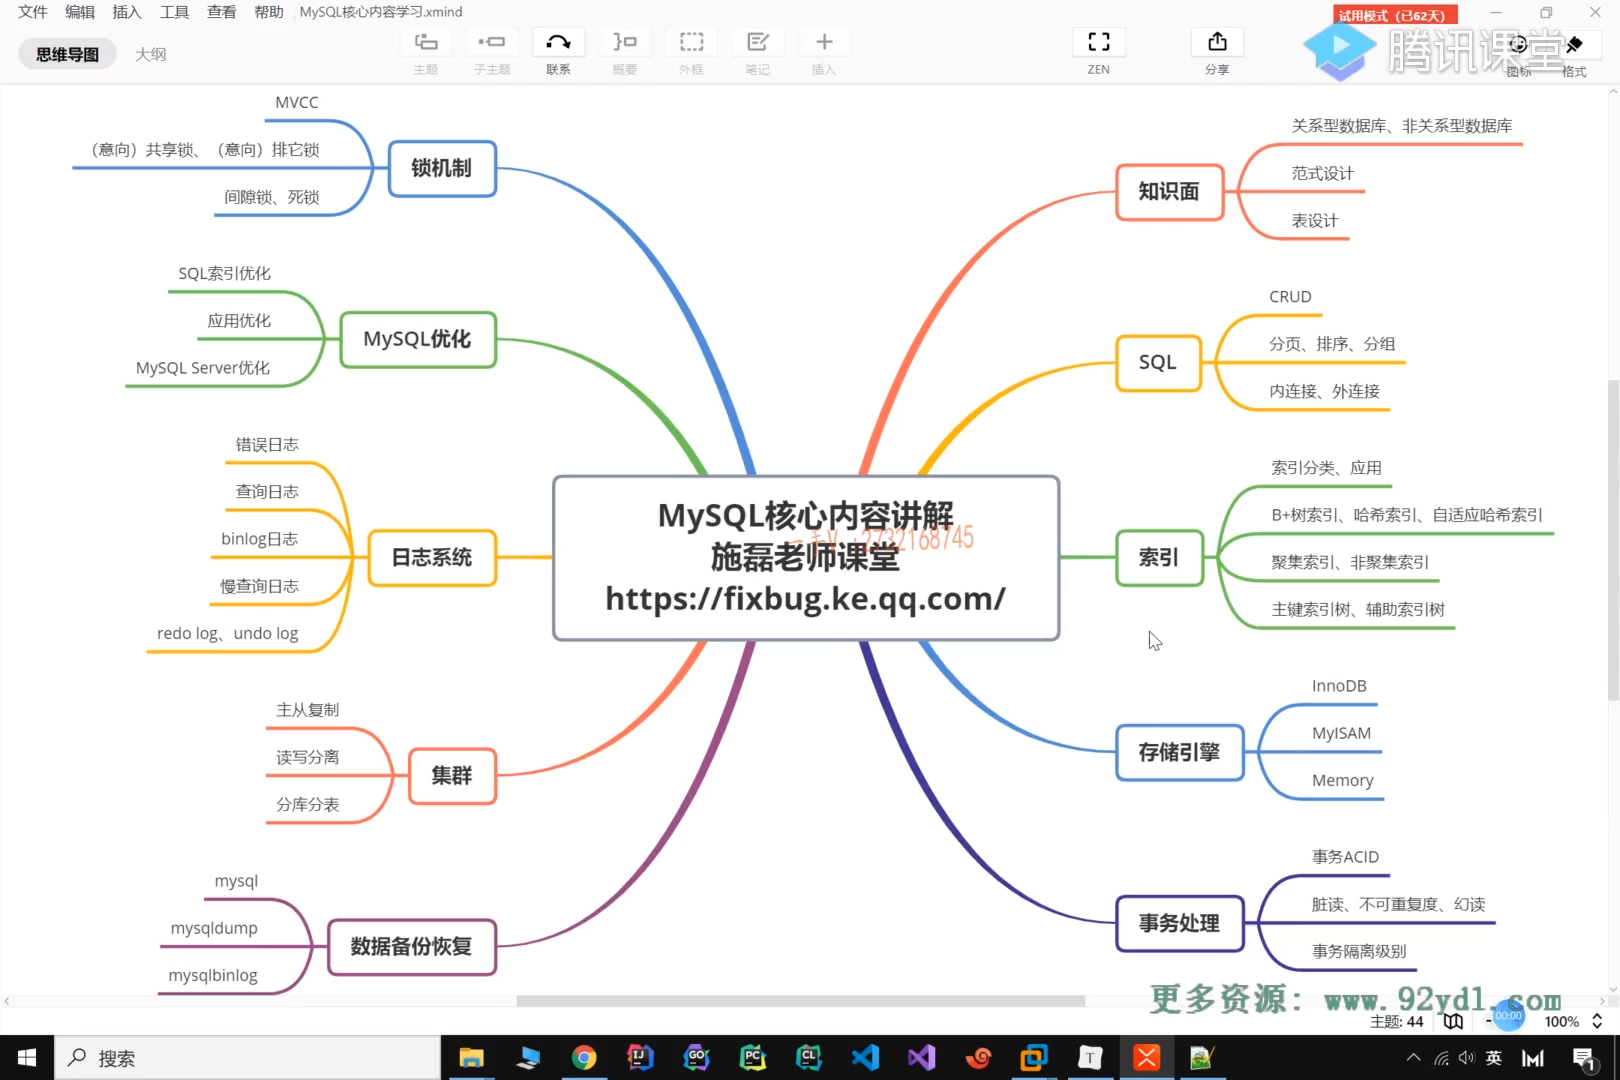This screenshot has height=1080, width=1620.
Task: Launch XMind icon in the taskbar
Action: pos(1145,1057)
